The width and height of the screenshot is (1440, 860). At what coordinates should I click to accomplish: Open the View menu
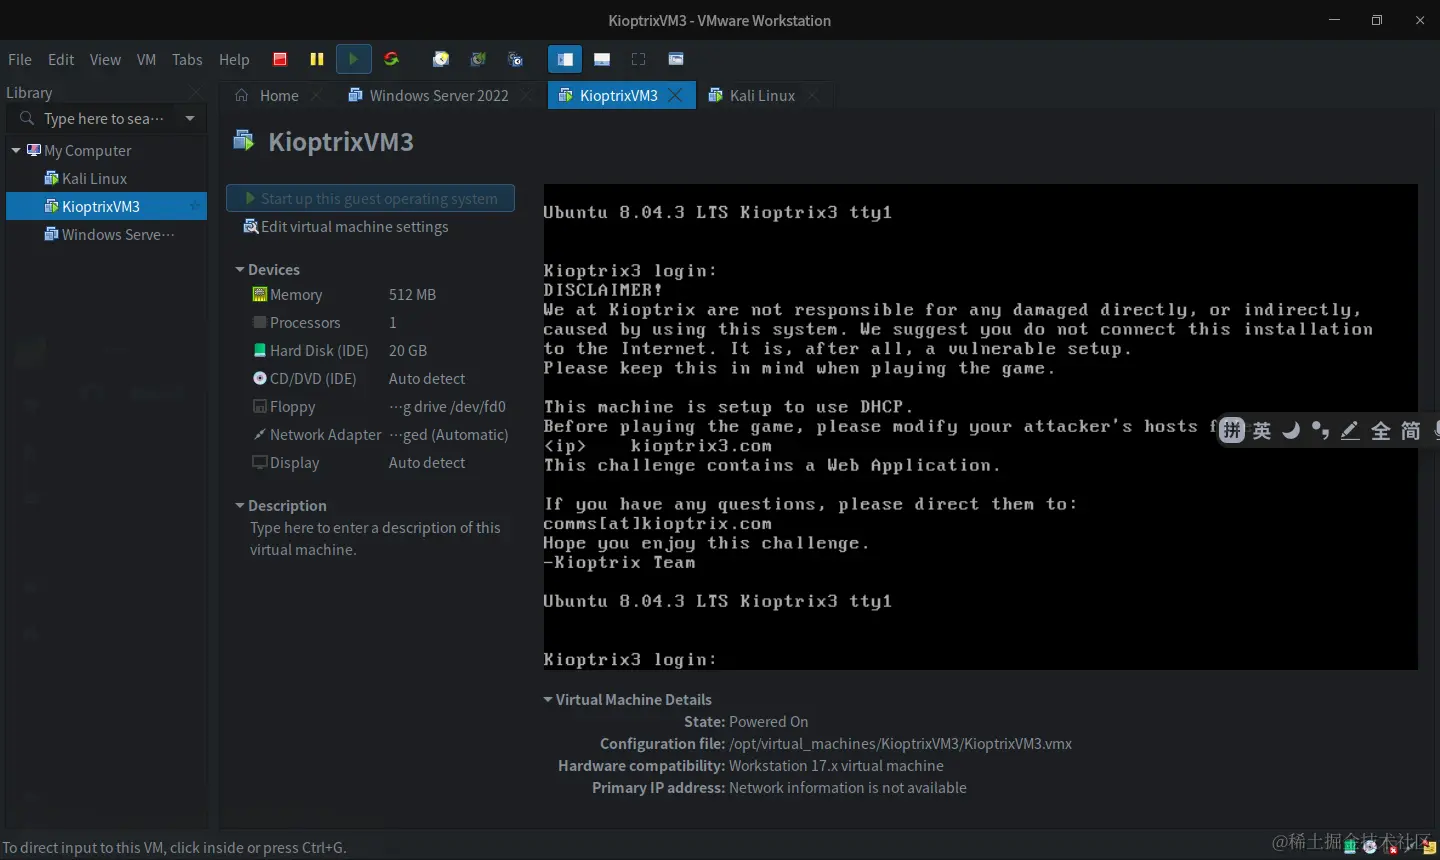coord(105,59)
